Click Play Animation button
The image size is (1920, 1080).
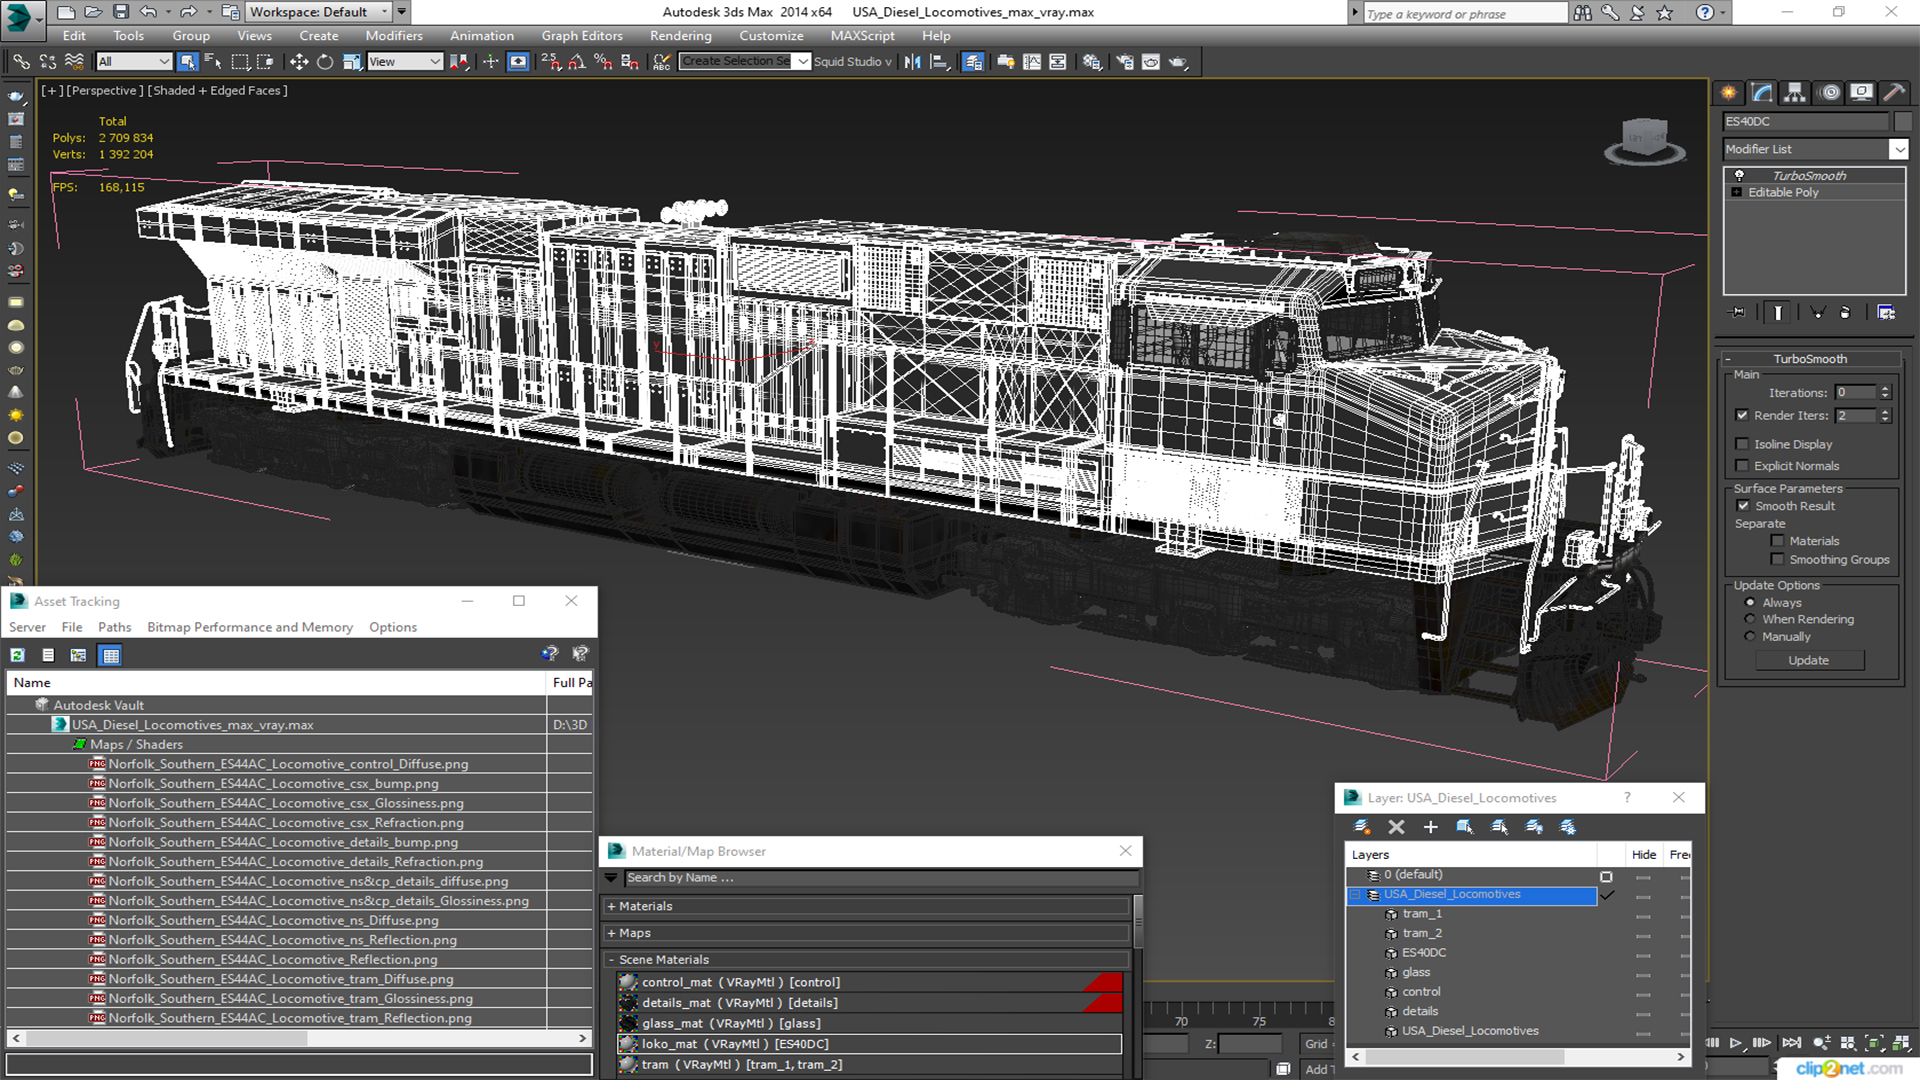coord(1737,1043)
